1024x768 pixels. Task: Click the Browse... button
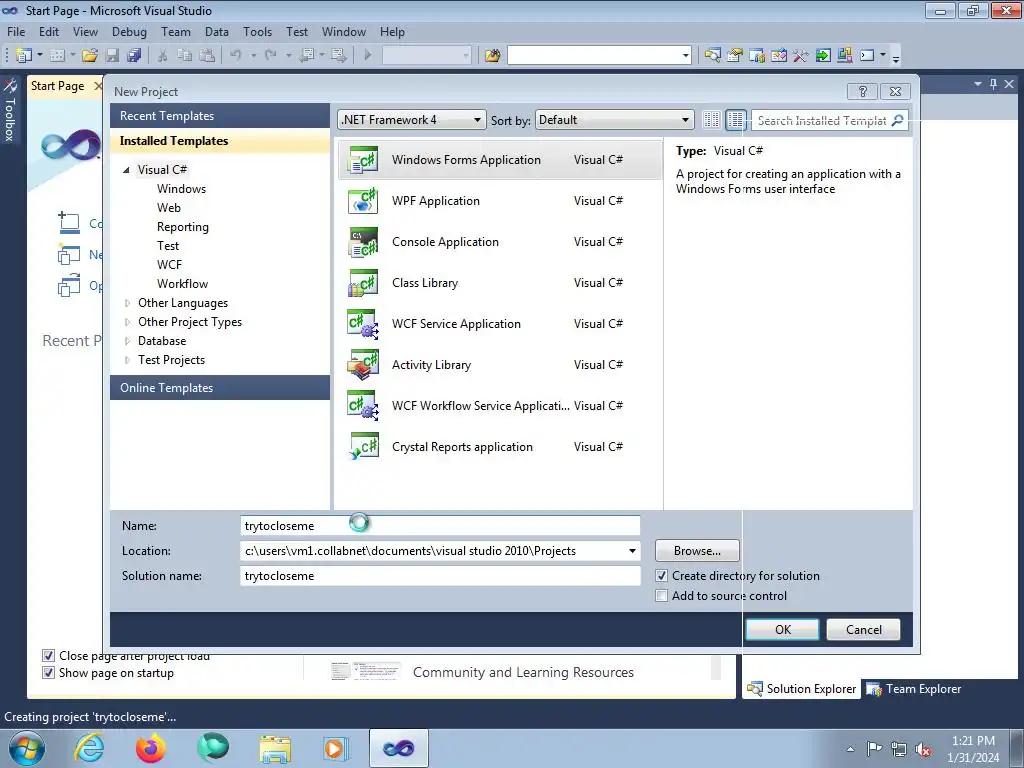pyautogui.click(x=697, y=551)
